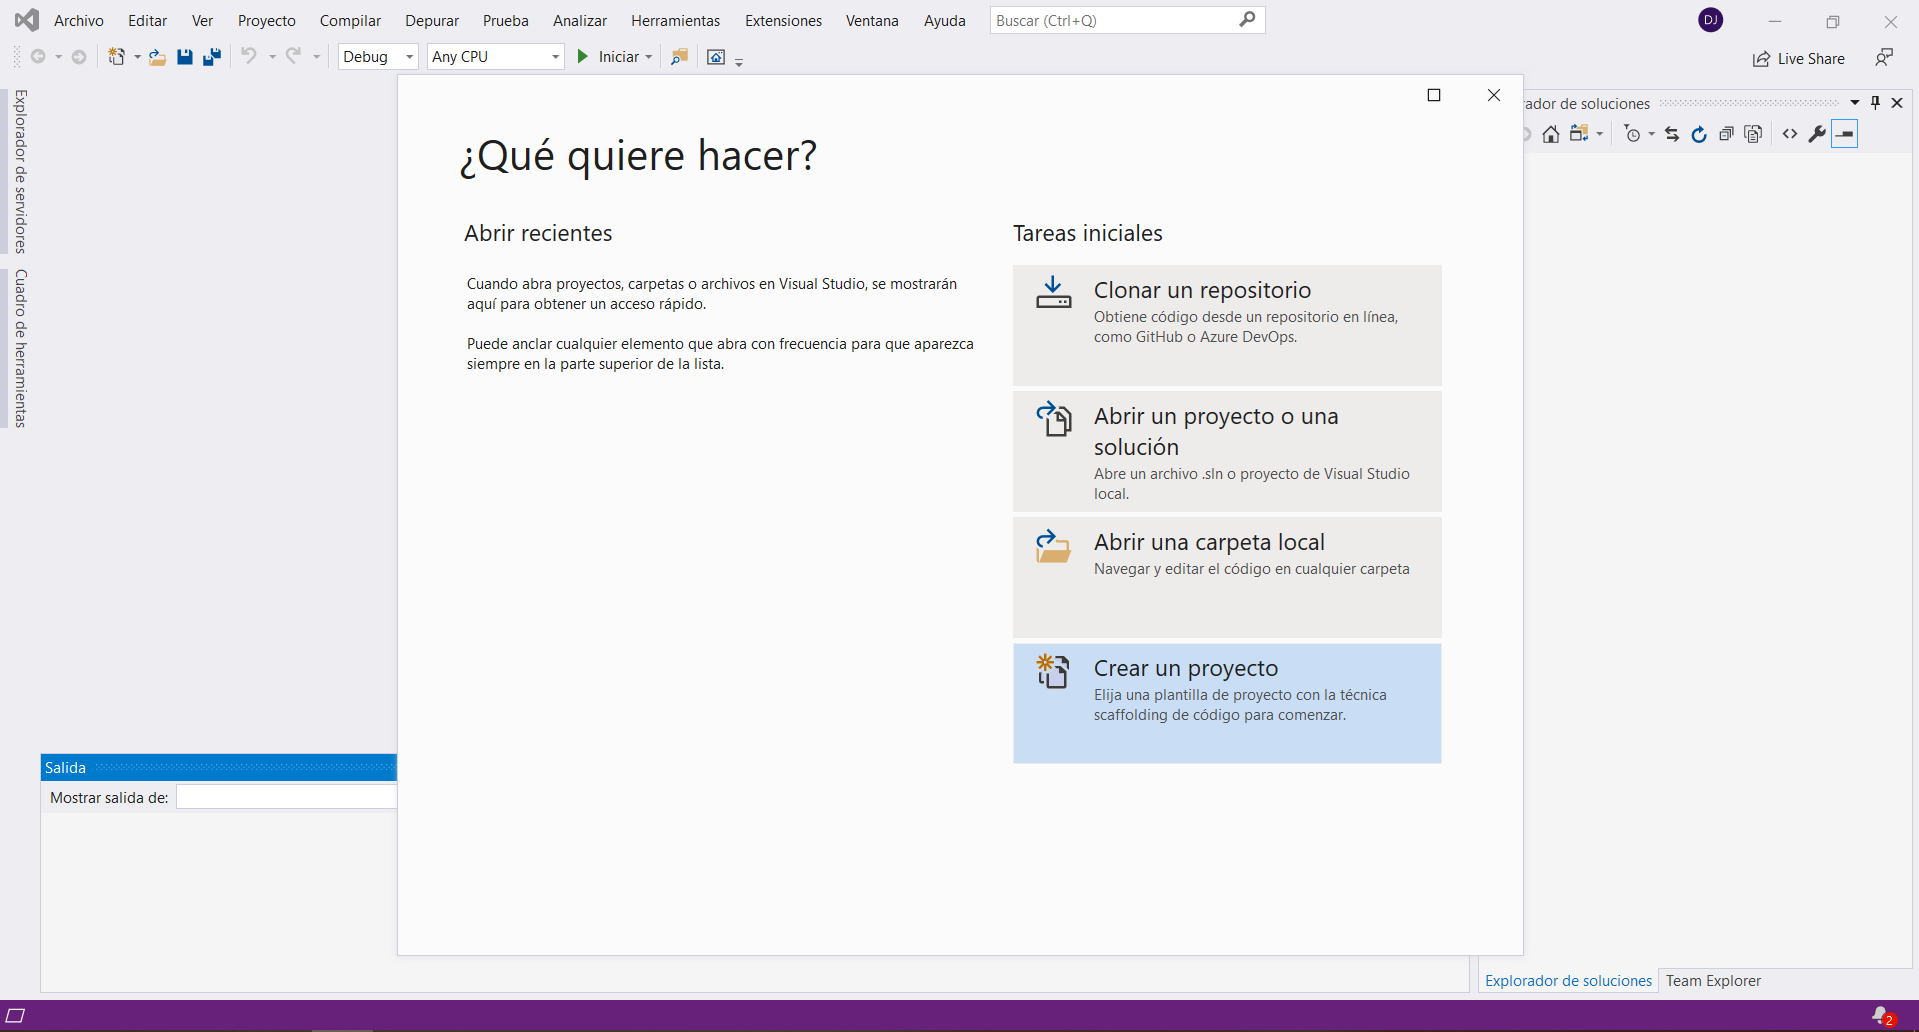
Task: Click the Buscar (Ctrl+Q) search box
Action: tap(1113, 21)
